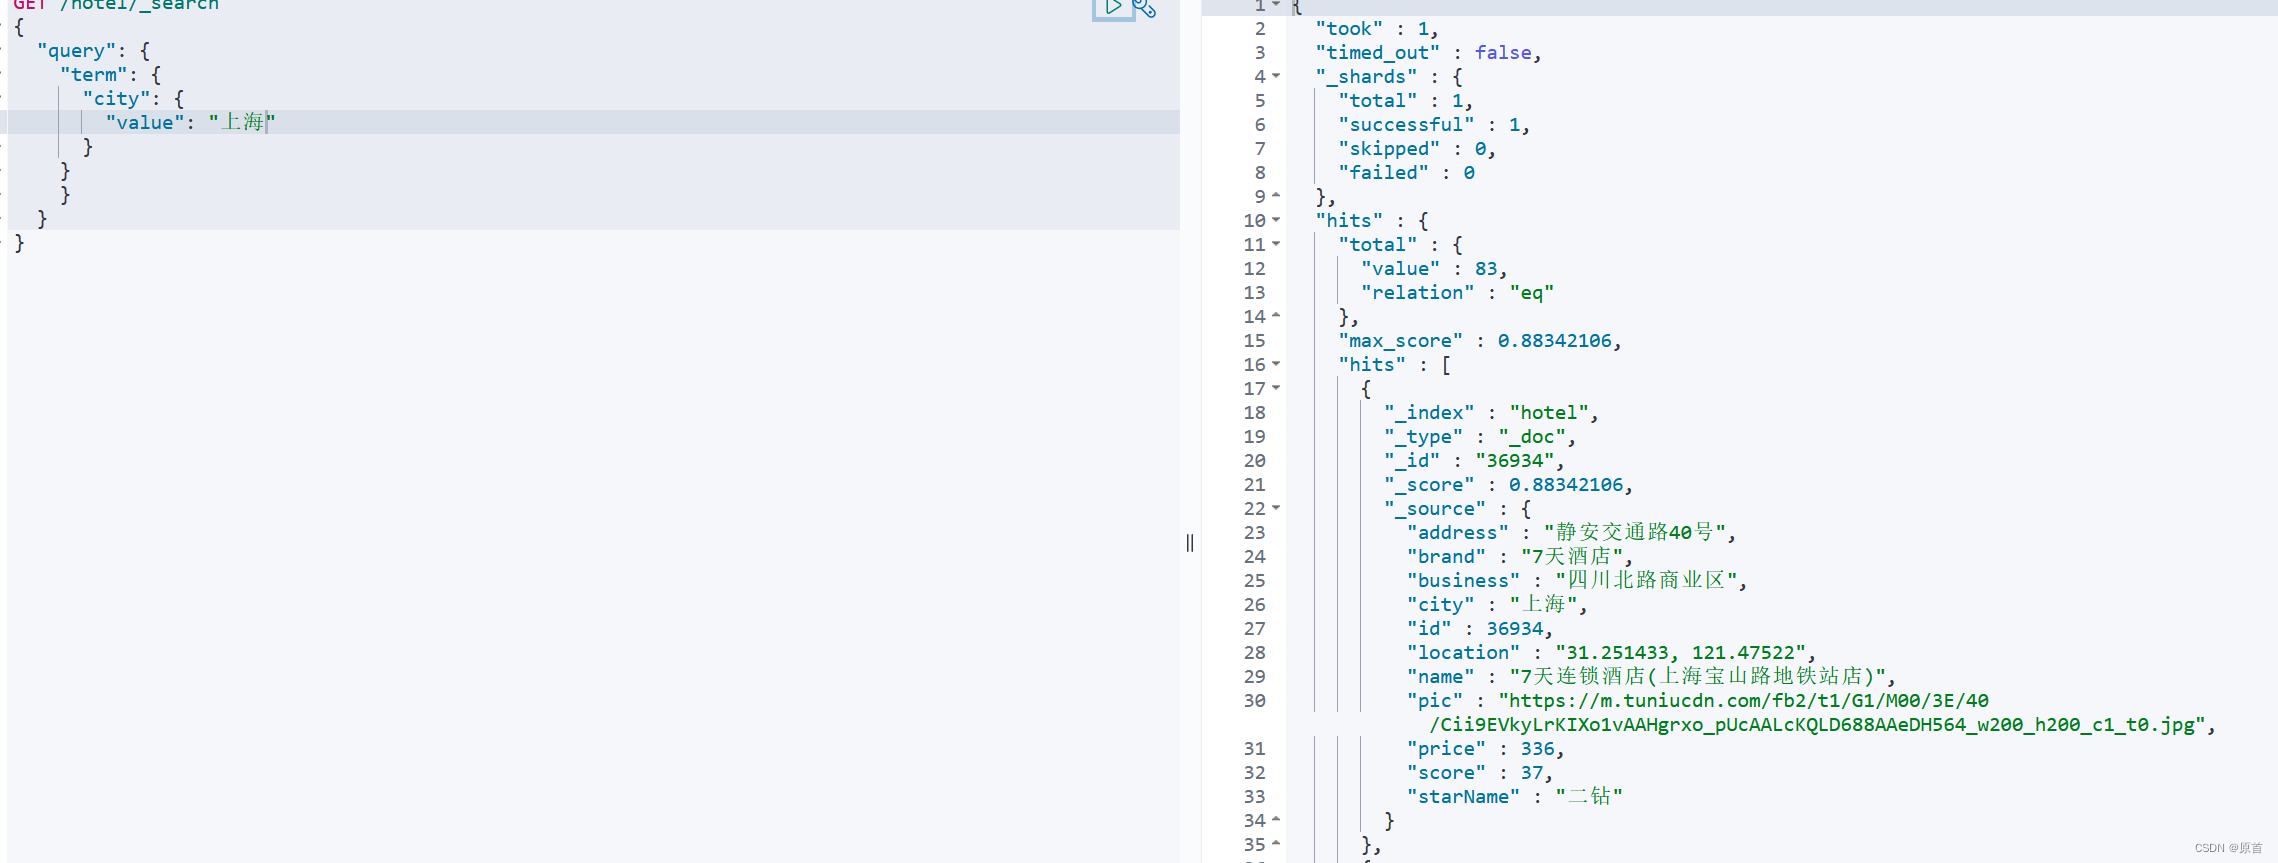The height and width of the screenshot is (863, 2278).
Task: Click the wrapped .jpg filename continuation line
Action: pos(1822,724)
